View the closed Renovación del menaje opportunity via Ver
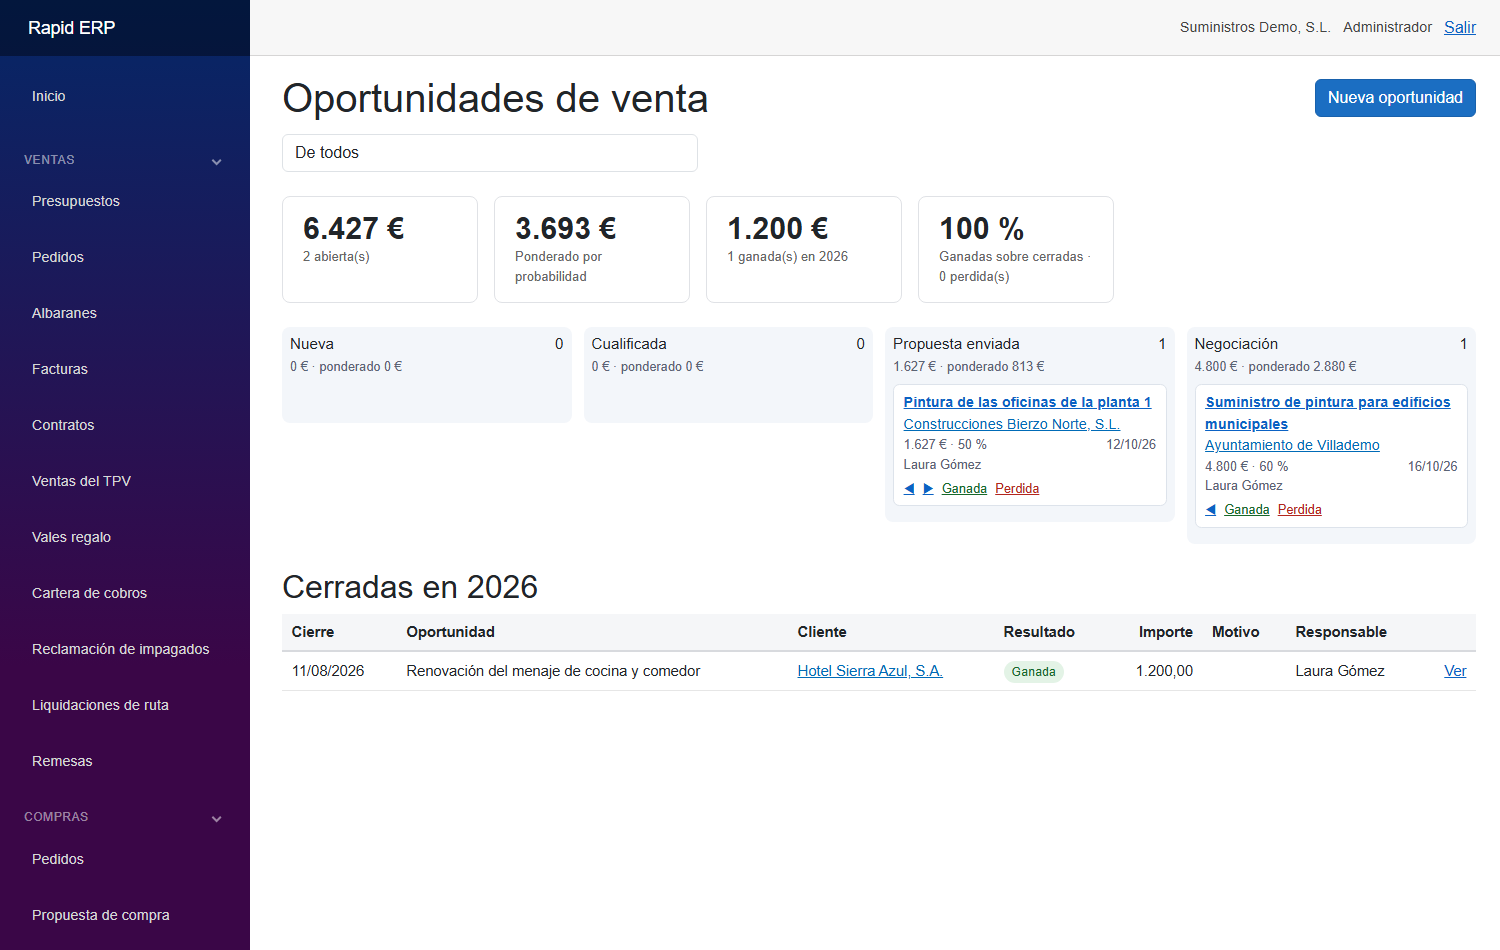Screen dimensions: 1500x950 (x=1455, y=671)
